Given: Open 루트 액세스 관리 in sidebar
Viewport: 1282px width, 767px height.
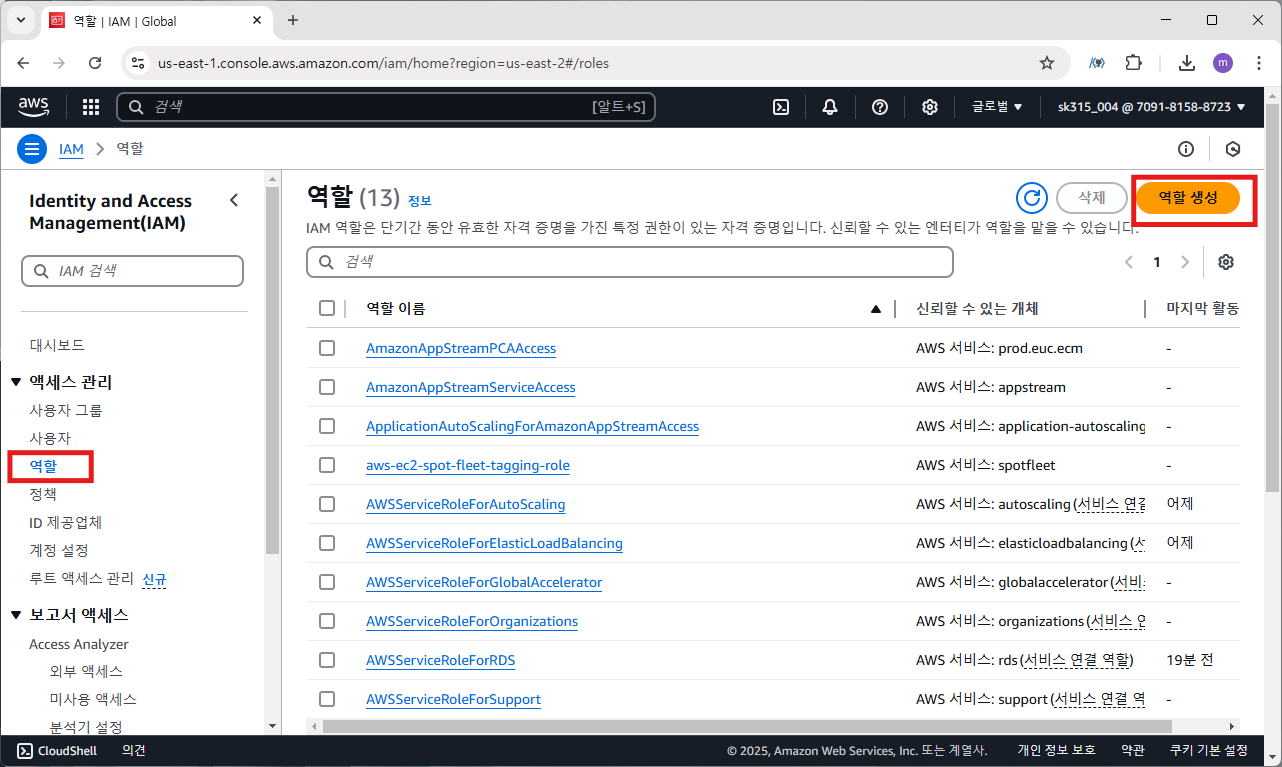Looking at the screenshot, I should tap(81, 578).
